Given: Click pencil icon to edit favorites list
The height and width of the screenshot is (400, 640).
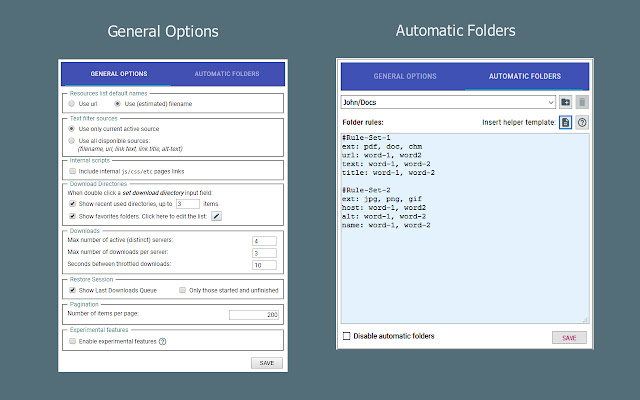Looking at the screenshot, I should click(x=216, y=216).
